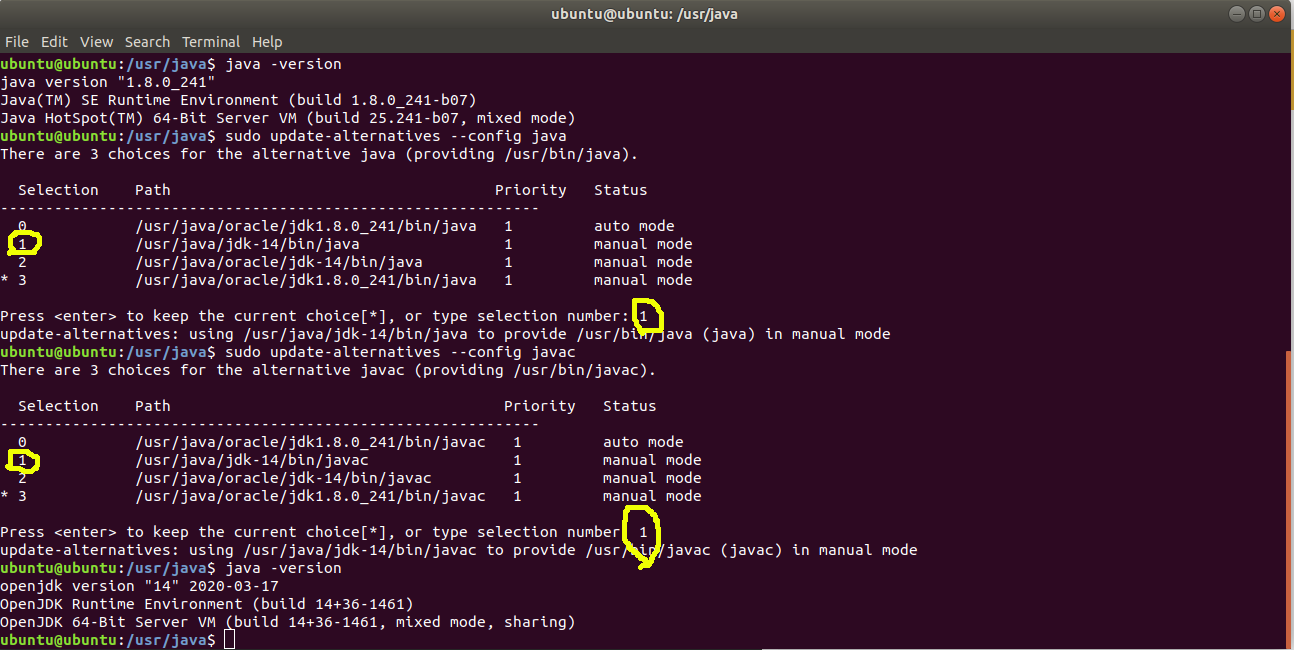Click 'sudo update-alternatives --config java' command
Image resolution: width=1294 pixels, height=650 pixels.
pos(396,136)
